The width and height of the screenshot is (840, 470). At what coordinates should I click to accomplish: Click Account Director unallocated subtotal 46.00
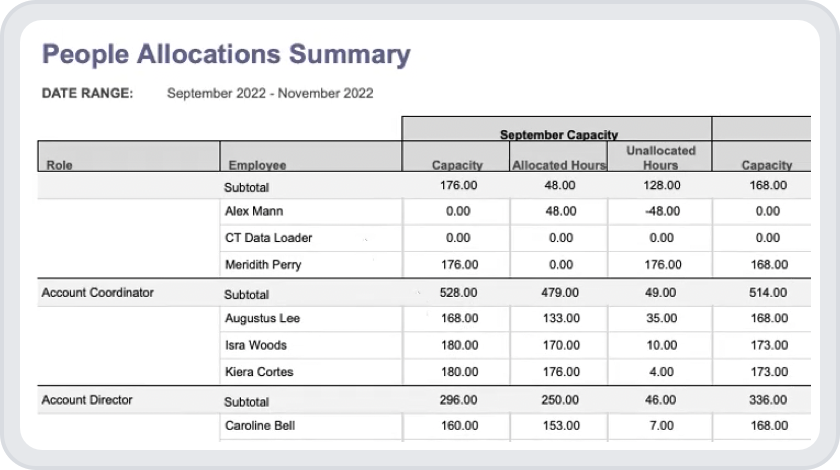[661, 400]
